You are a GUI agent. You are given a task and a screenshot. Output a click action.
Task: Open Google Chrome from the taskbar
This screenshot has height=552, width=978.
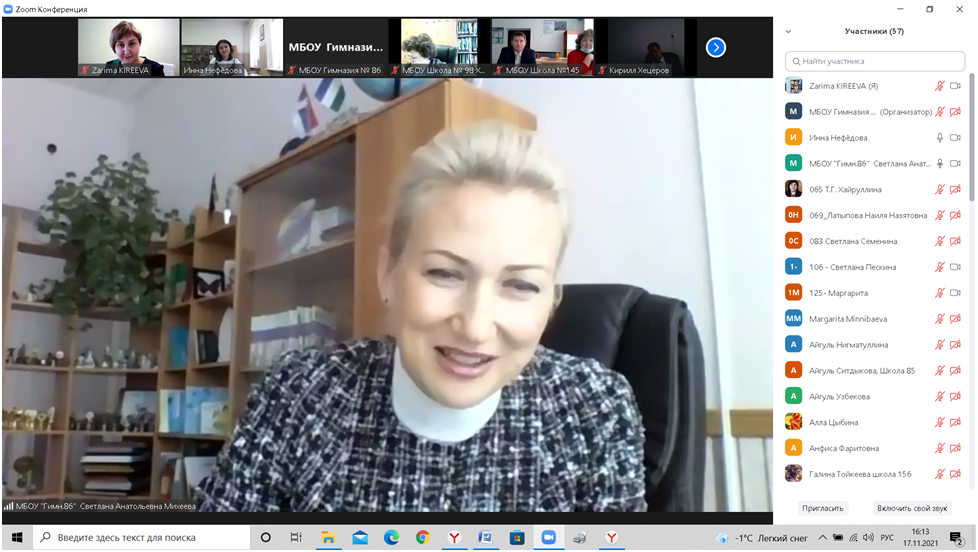[422, 538]
